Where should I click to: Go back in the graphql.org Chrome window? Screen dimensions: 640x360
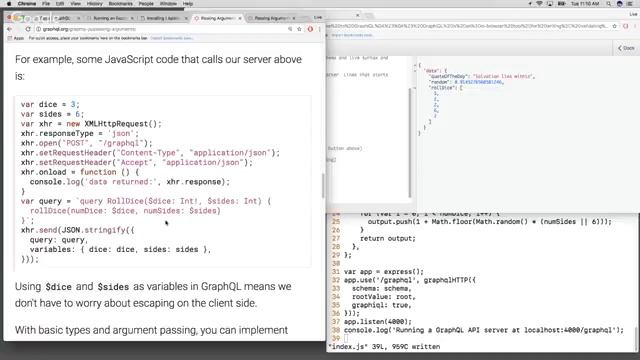(10, 29)
